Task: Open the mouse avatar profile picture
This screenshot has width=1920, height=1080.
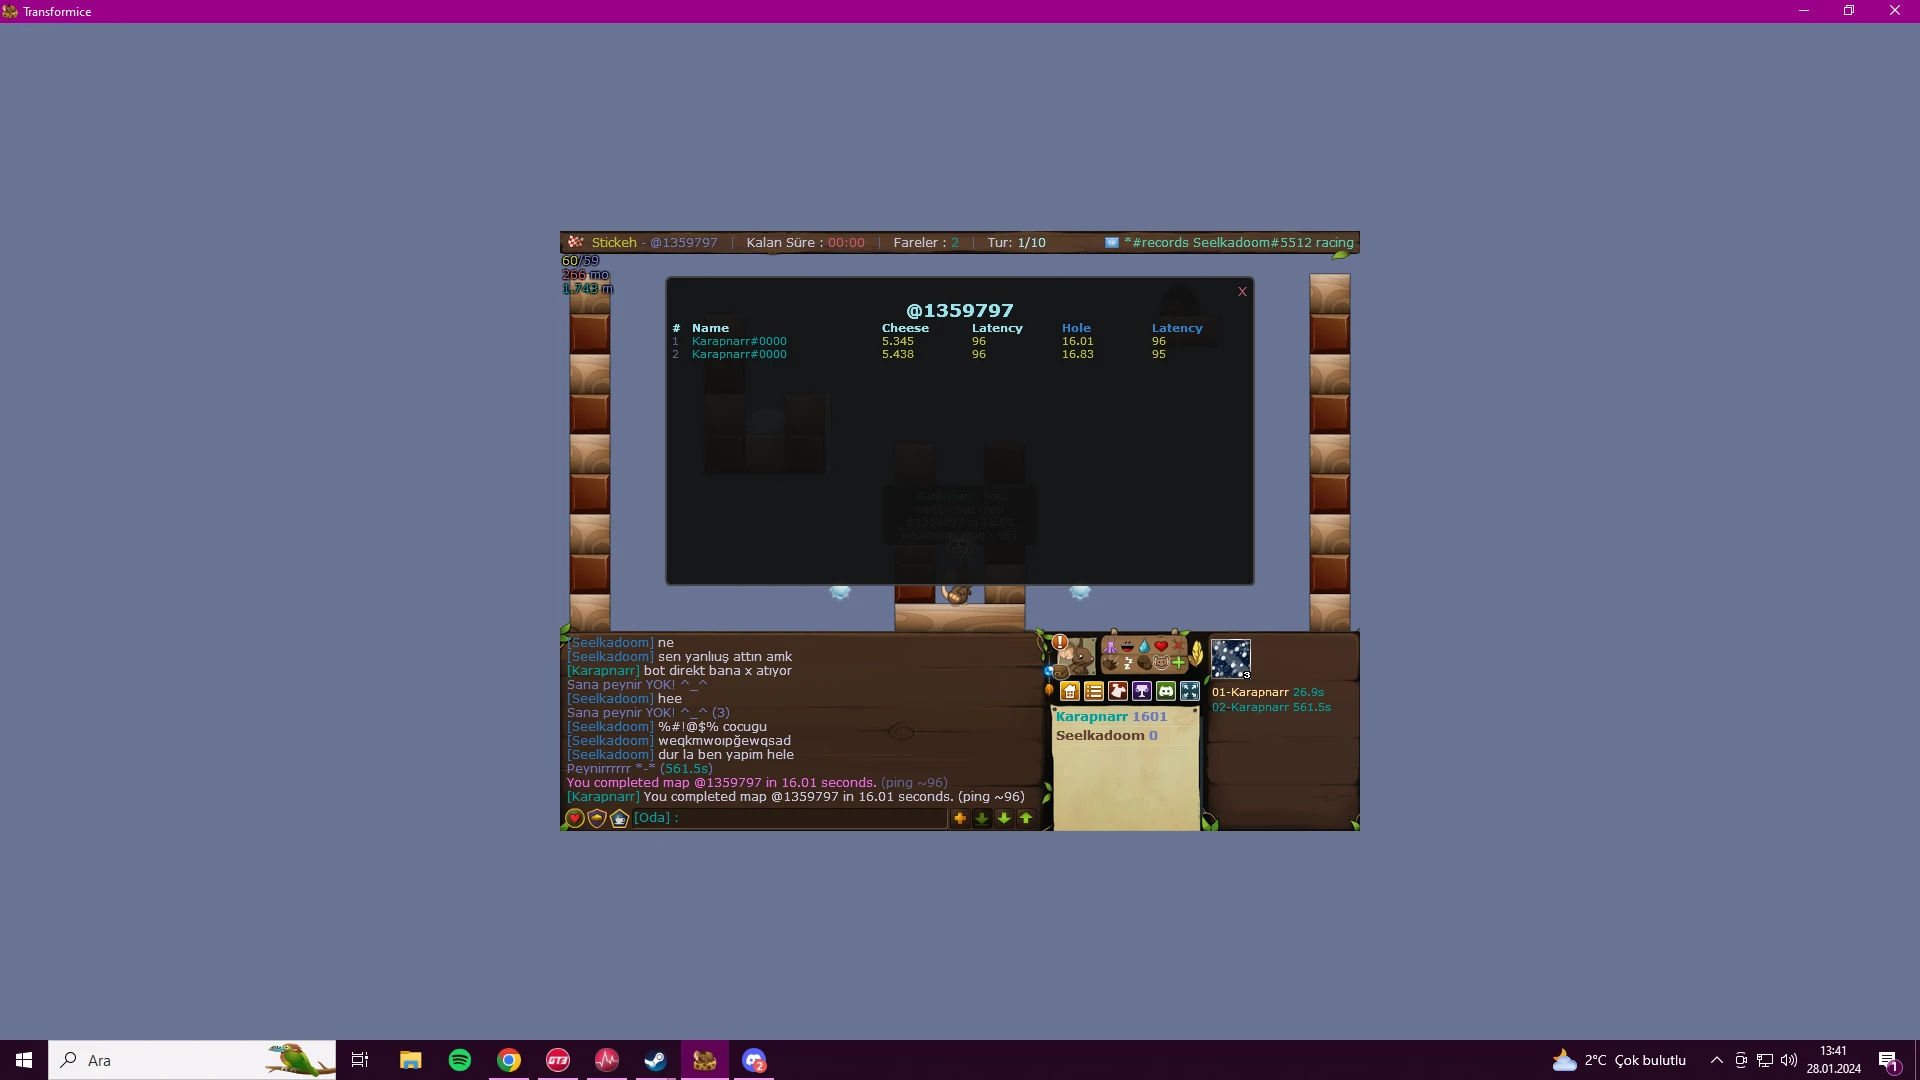Action: (1078, 656)
